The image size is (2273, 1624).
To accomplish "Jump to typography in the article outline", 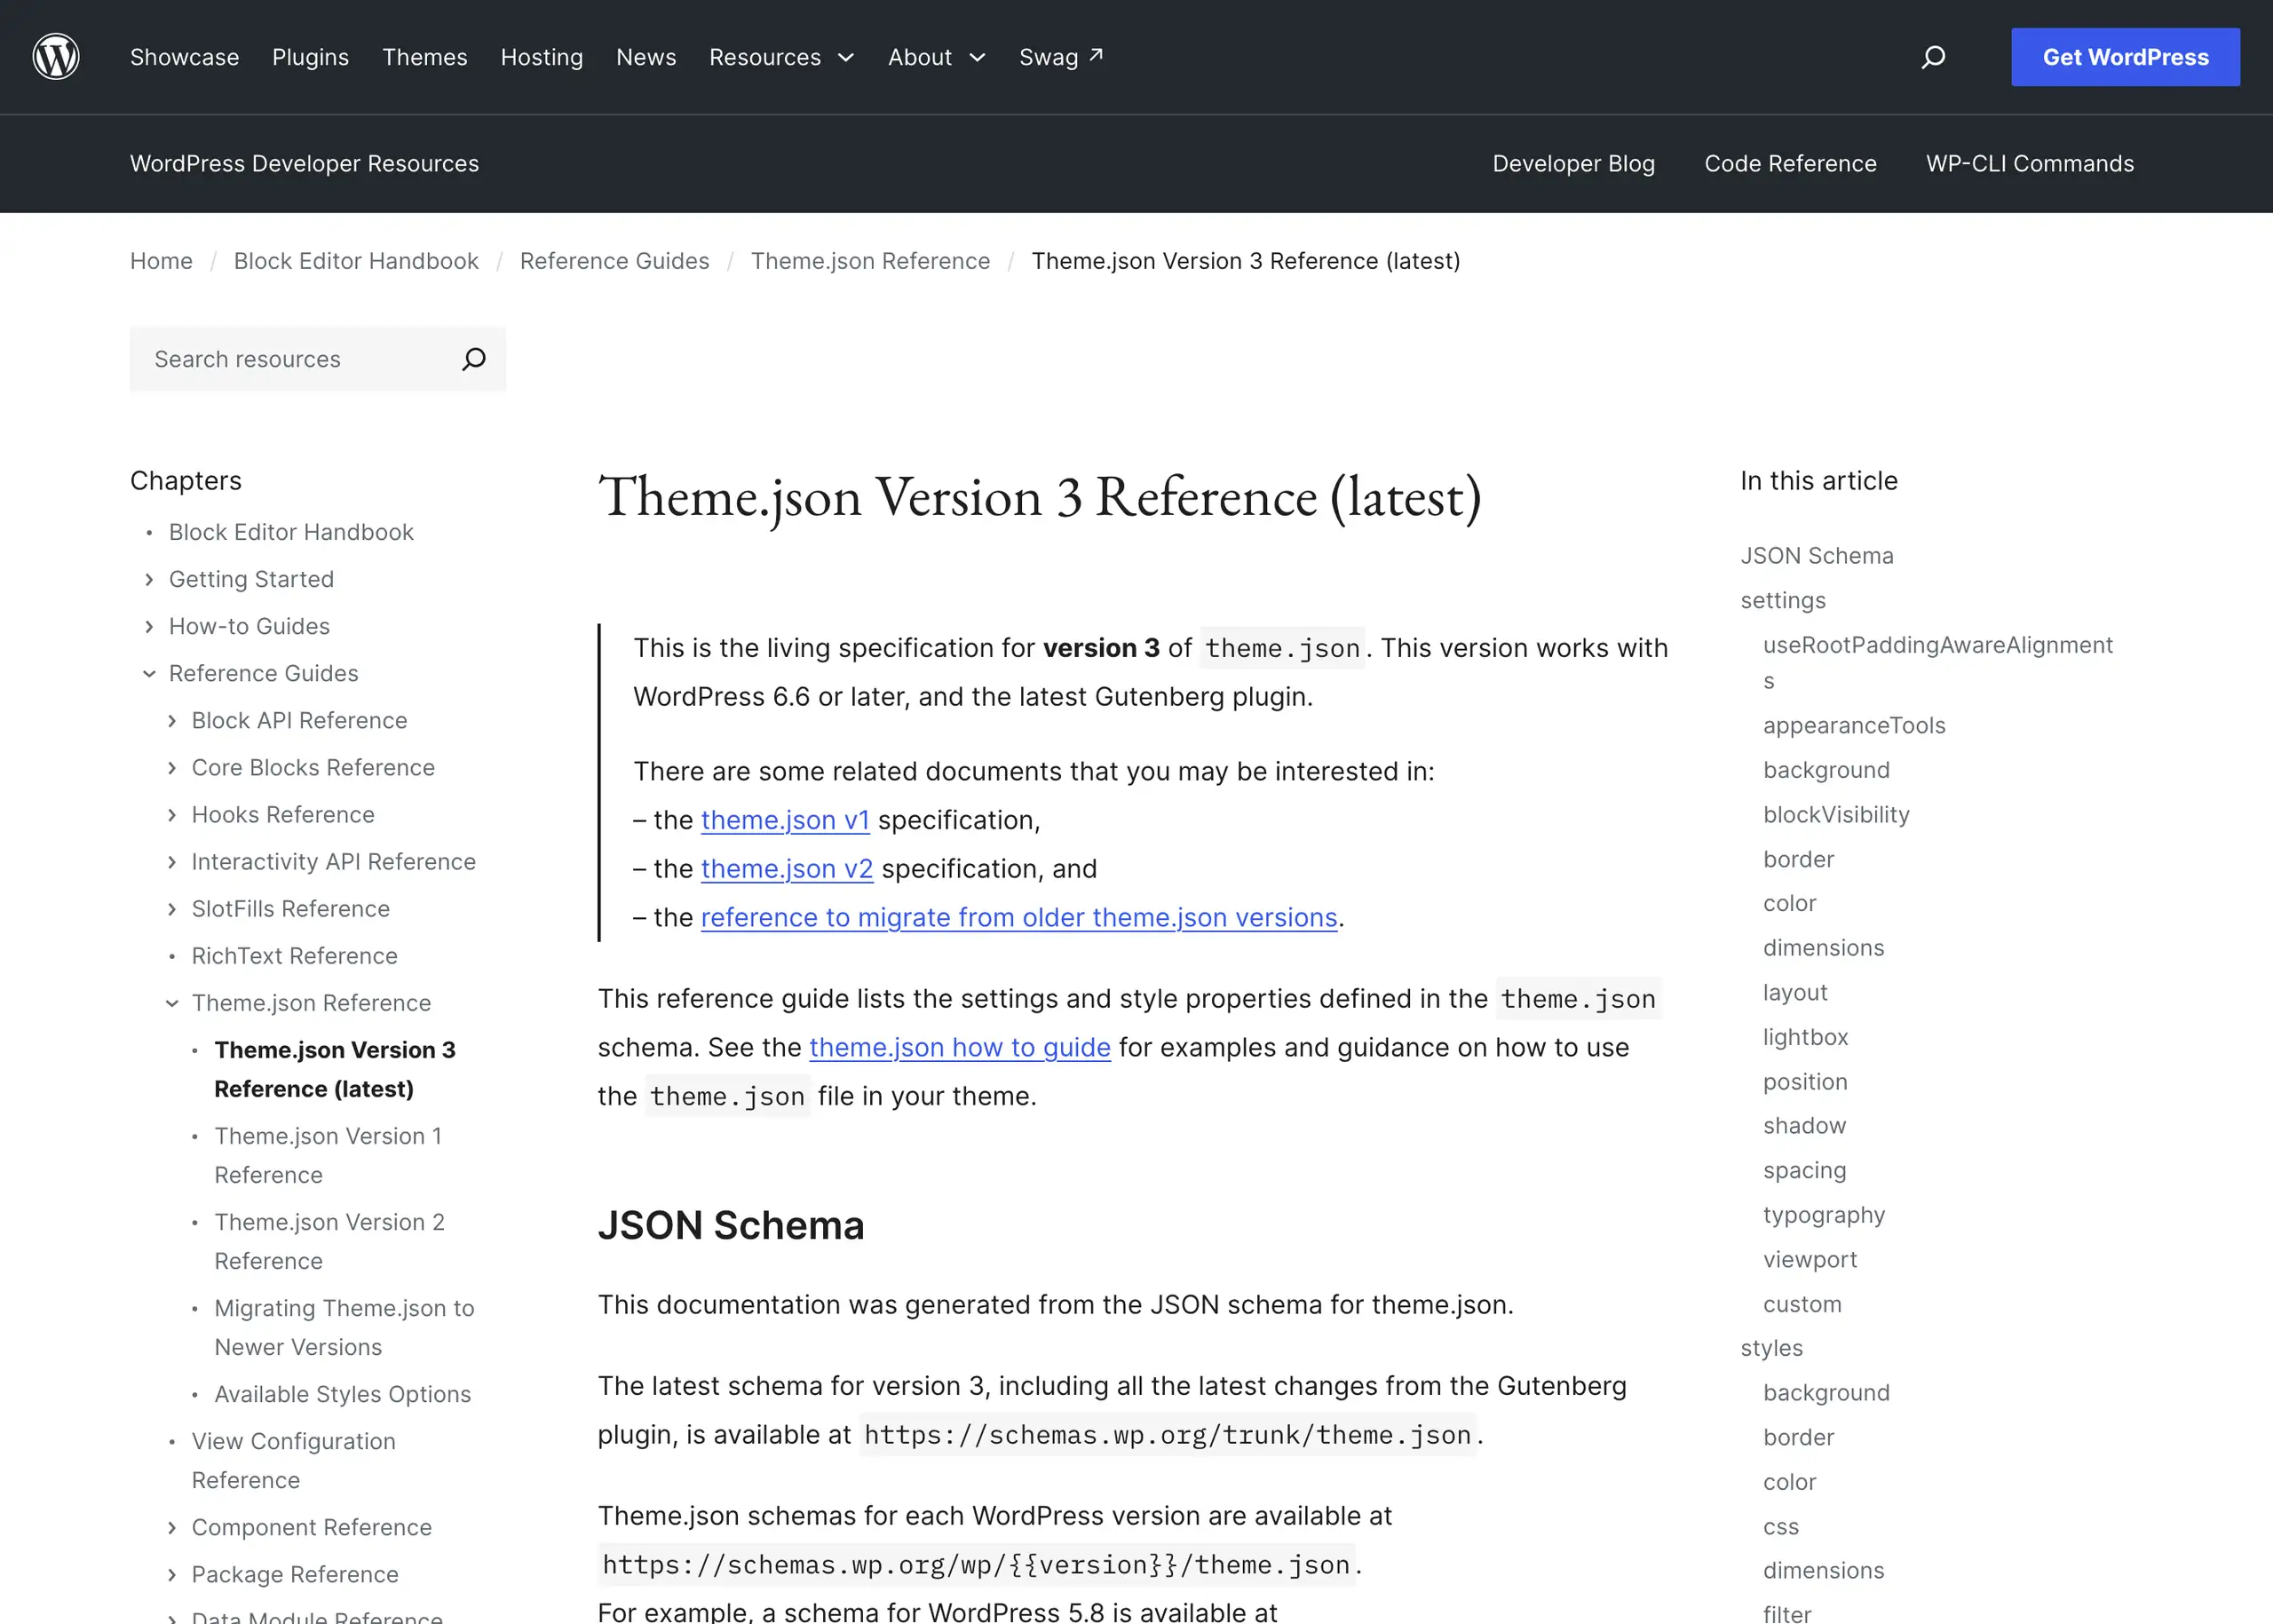I will click(1823, 1215).
